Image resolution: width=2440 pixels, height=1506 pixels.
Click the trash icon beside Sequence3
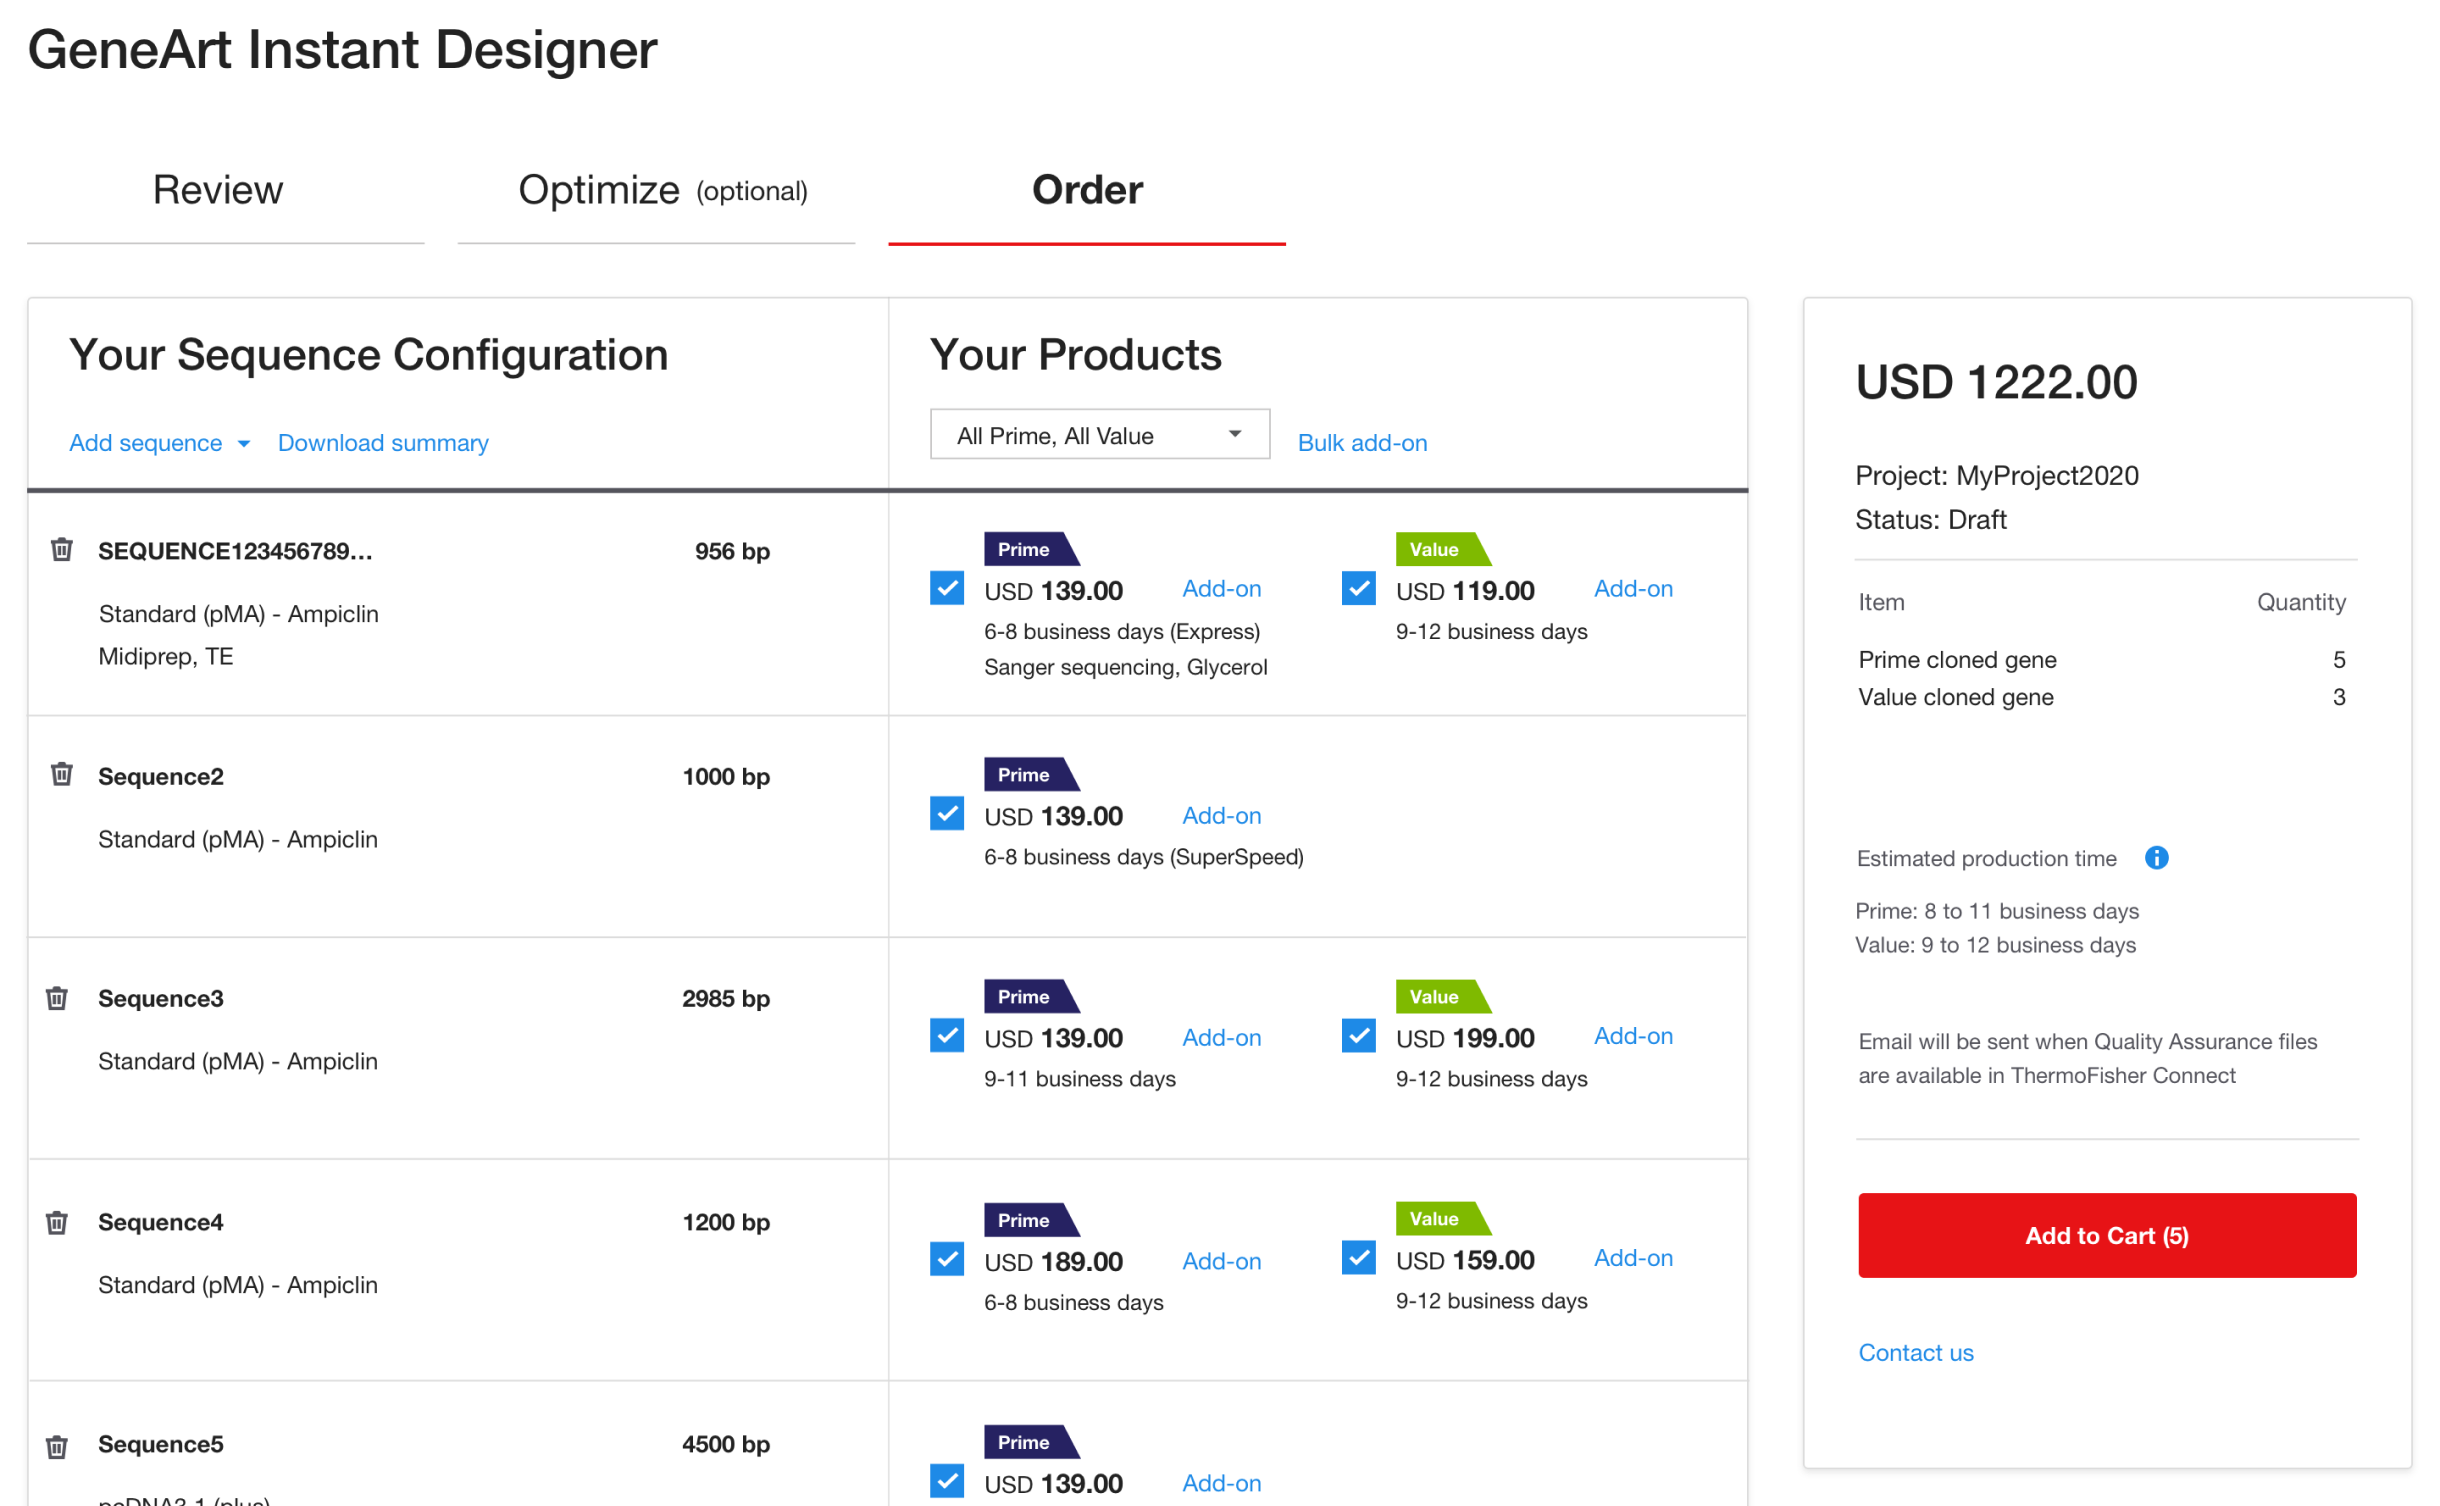[x=57, y=998]
